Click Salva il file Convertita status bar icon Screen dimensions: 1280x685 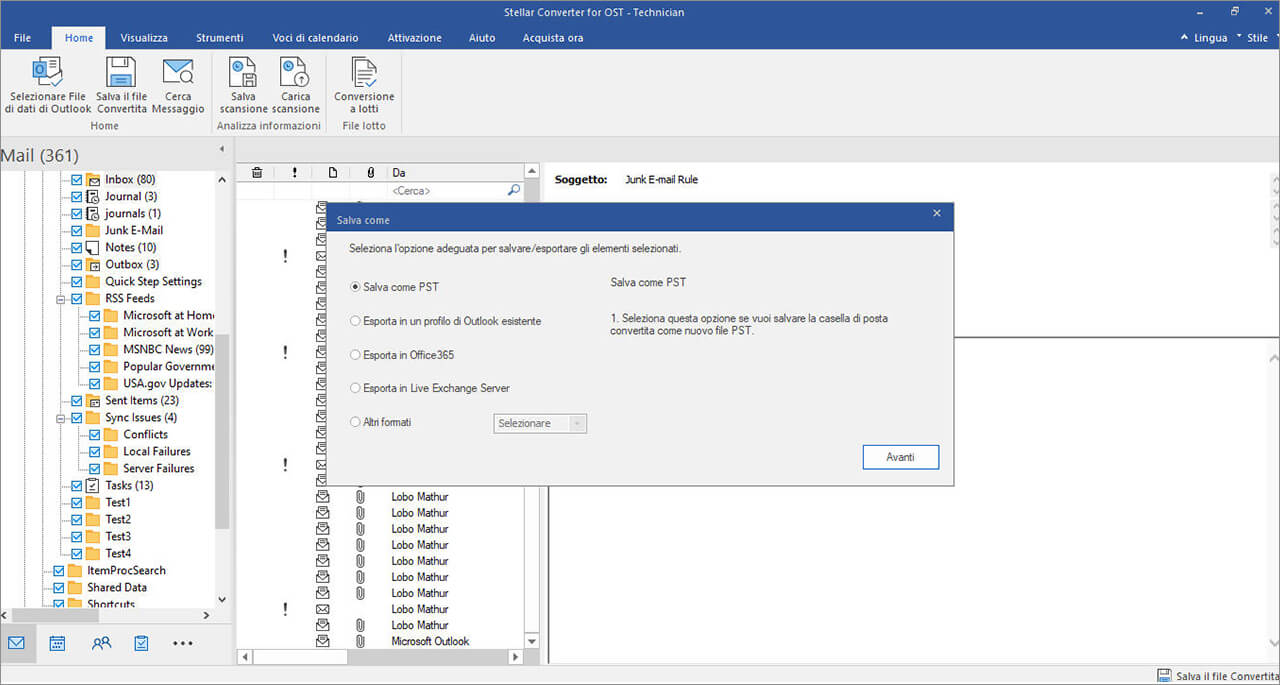1164,676
